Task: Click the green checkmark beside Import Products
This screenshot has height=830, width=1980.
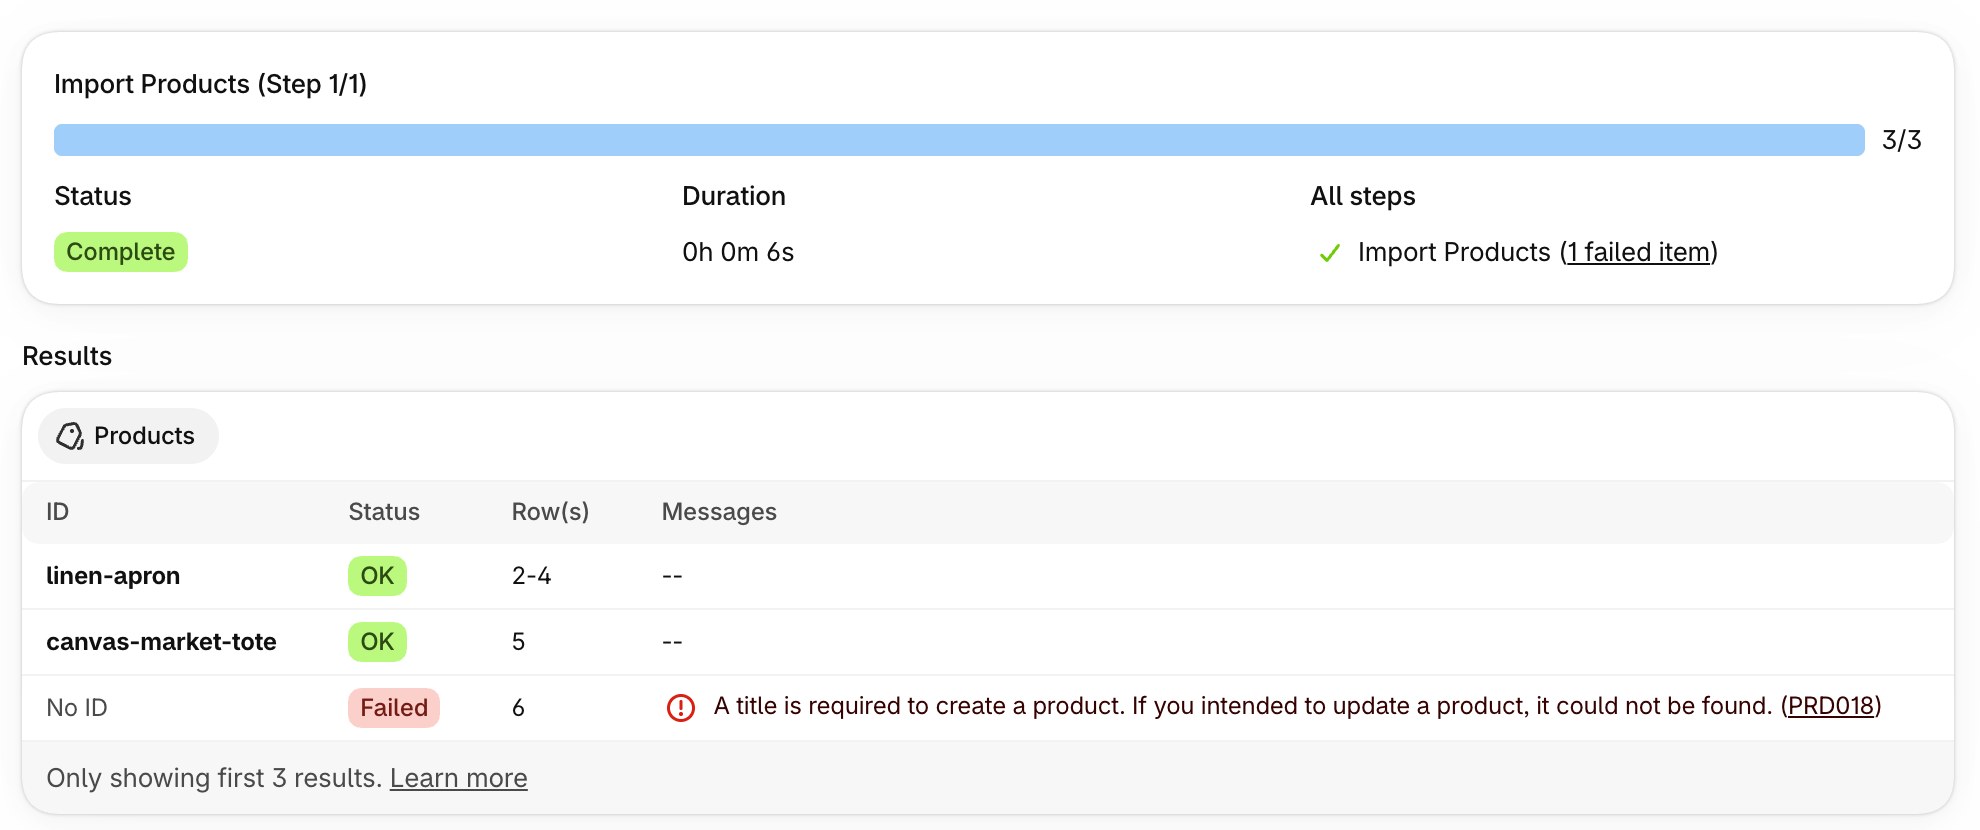Action: [1329, 253]
